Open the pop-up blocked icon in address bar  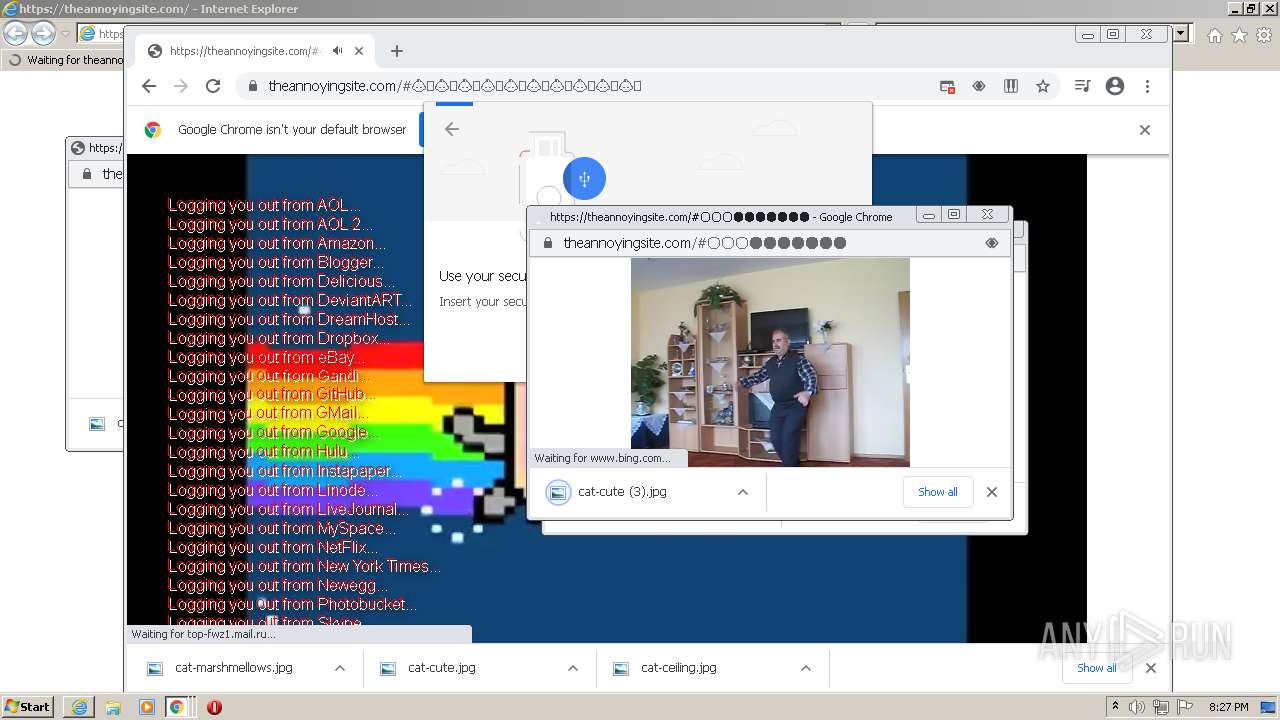[947, 86]
